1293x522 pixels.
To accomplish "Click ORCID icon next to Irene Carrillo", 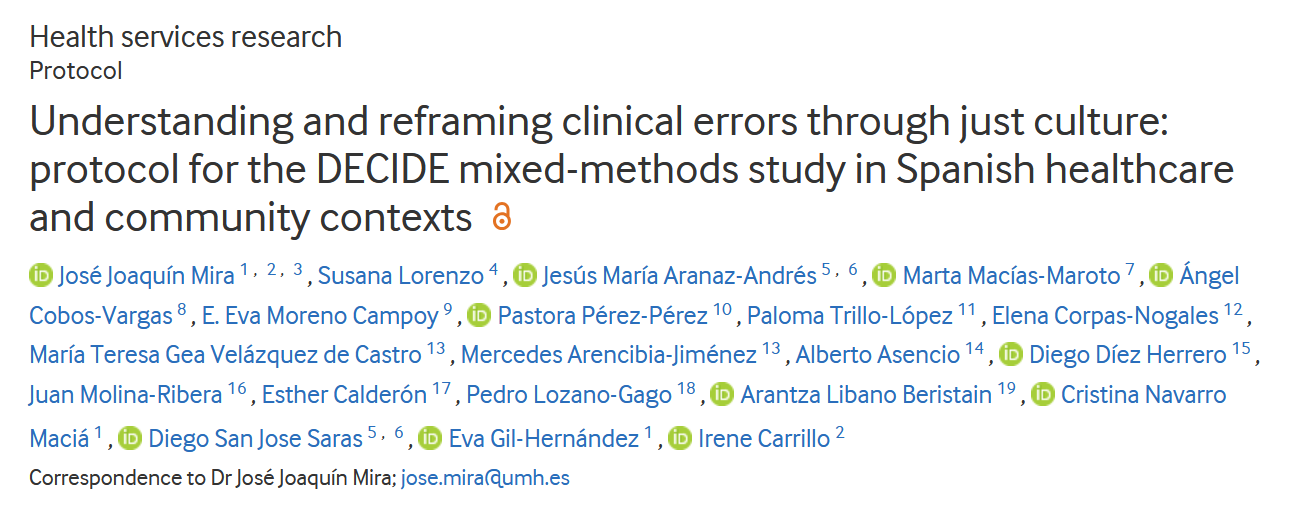I will 680,438.
